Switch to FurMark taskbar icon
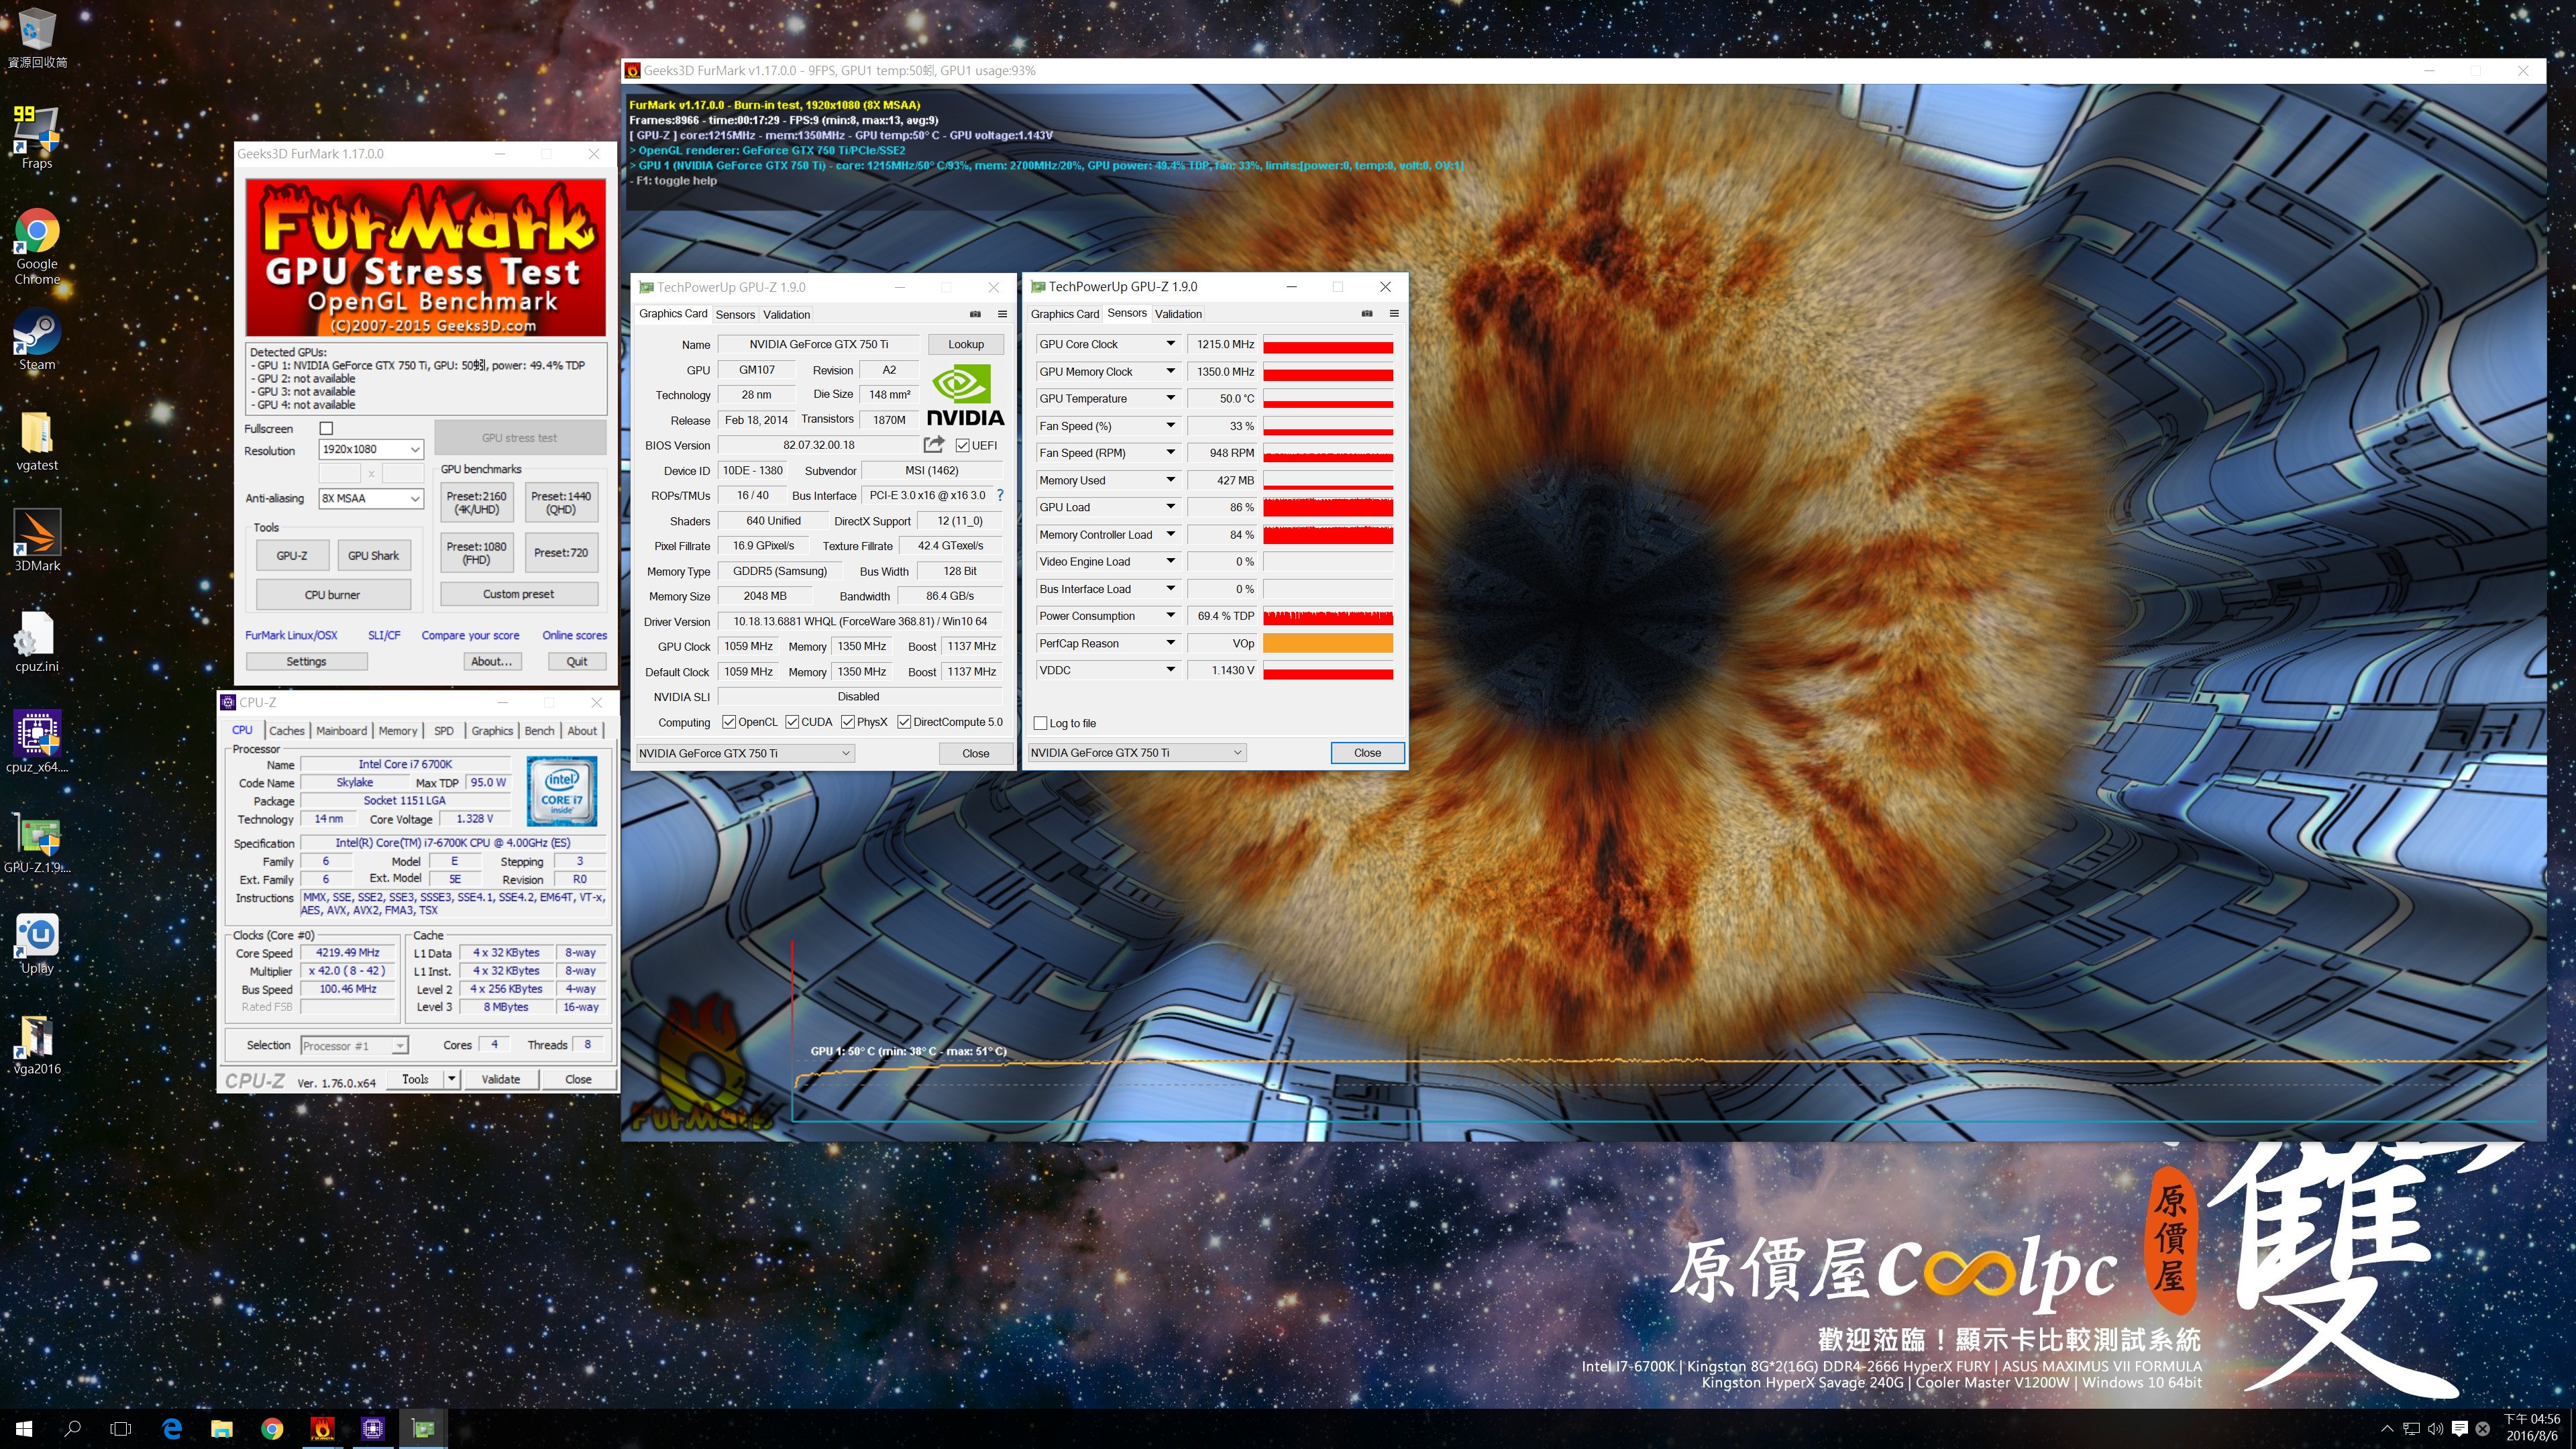The height and width of the screenshot is (1449, 2576). (x=322, y=1428)
